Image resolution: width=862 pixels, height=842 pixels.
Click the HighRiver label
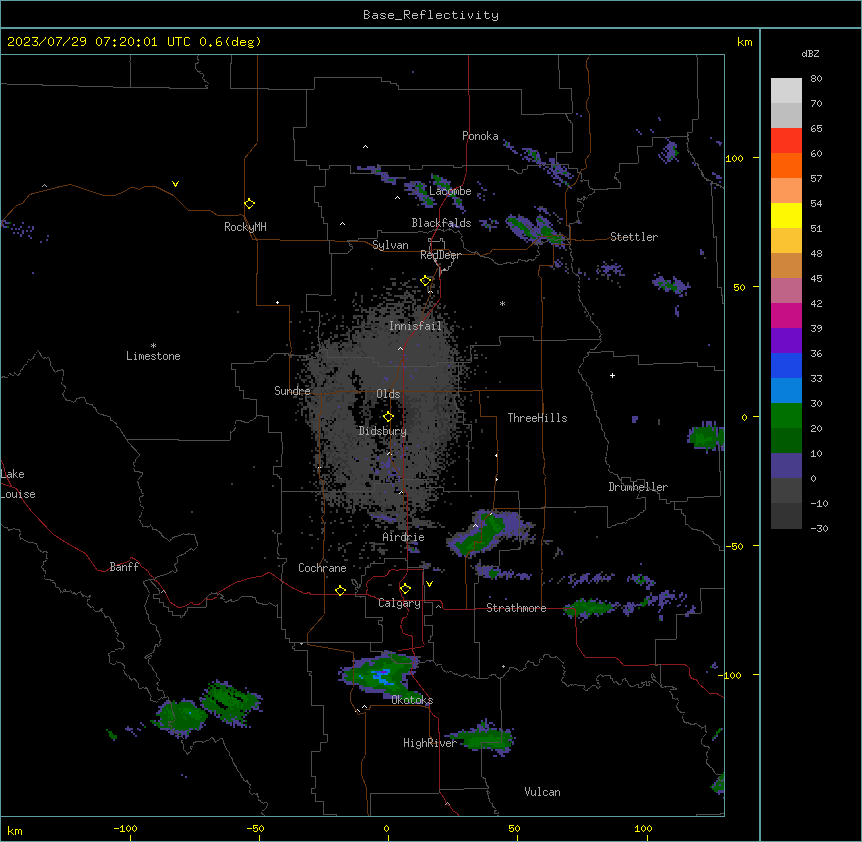tap(430, 743)
